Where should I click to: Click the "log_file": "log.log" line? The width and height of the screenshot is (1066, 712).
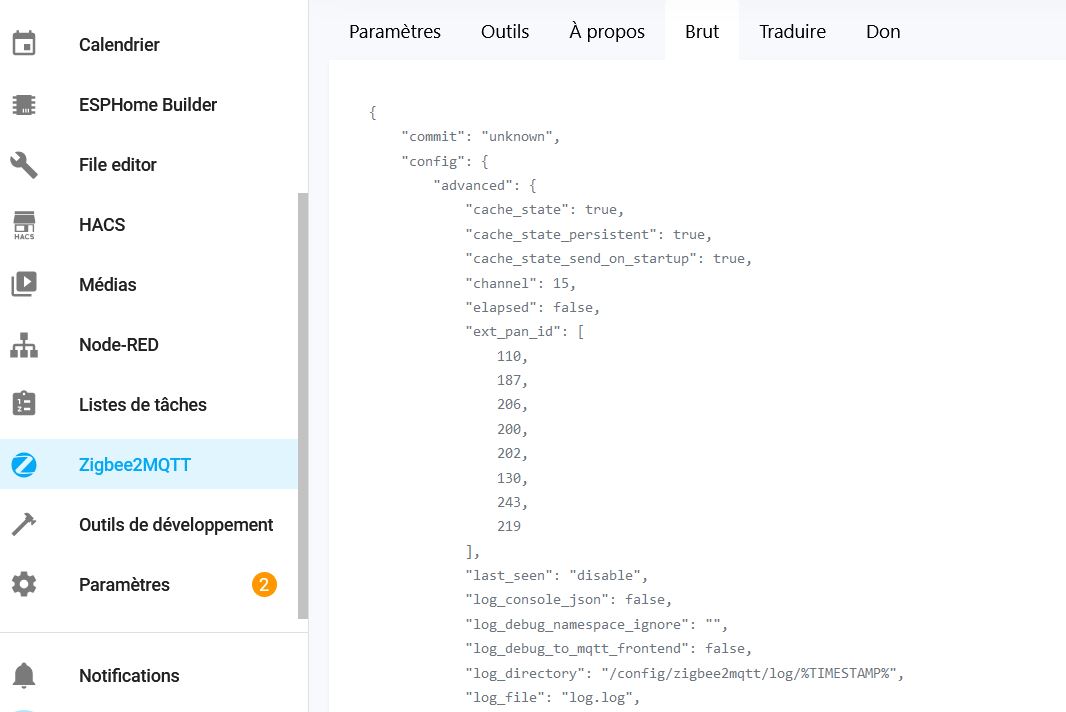click(553, 698)
